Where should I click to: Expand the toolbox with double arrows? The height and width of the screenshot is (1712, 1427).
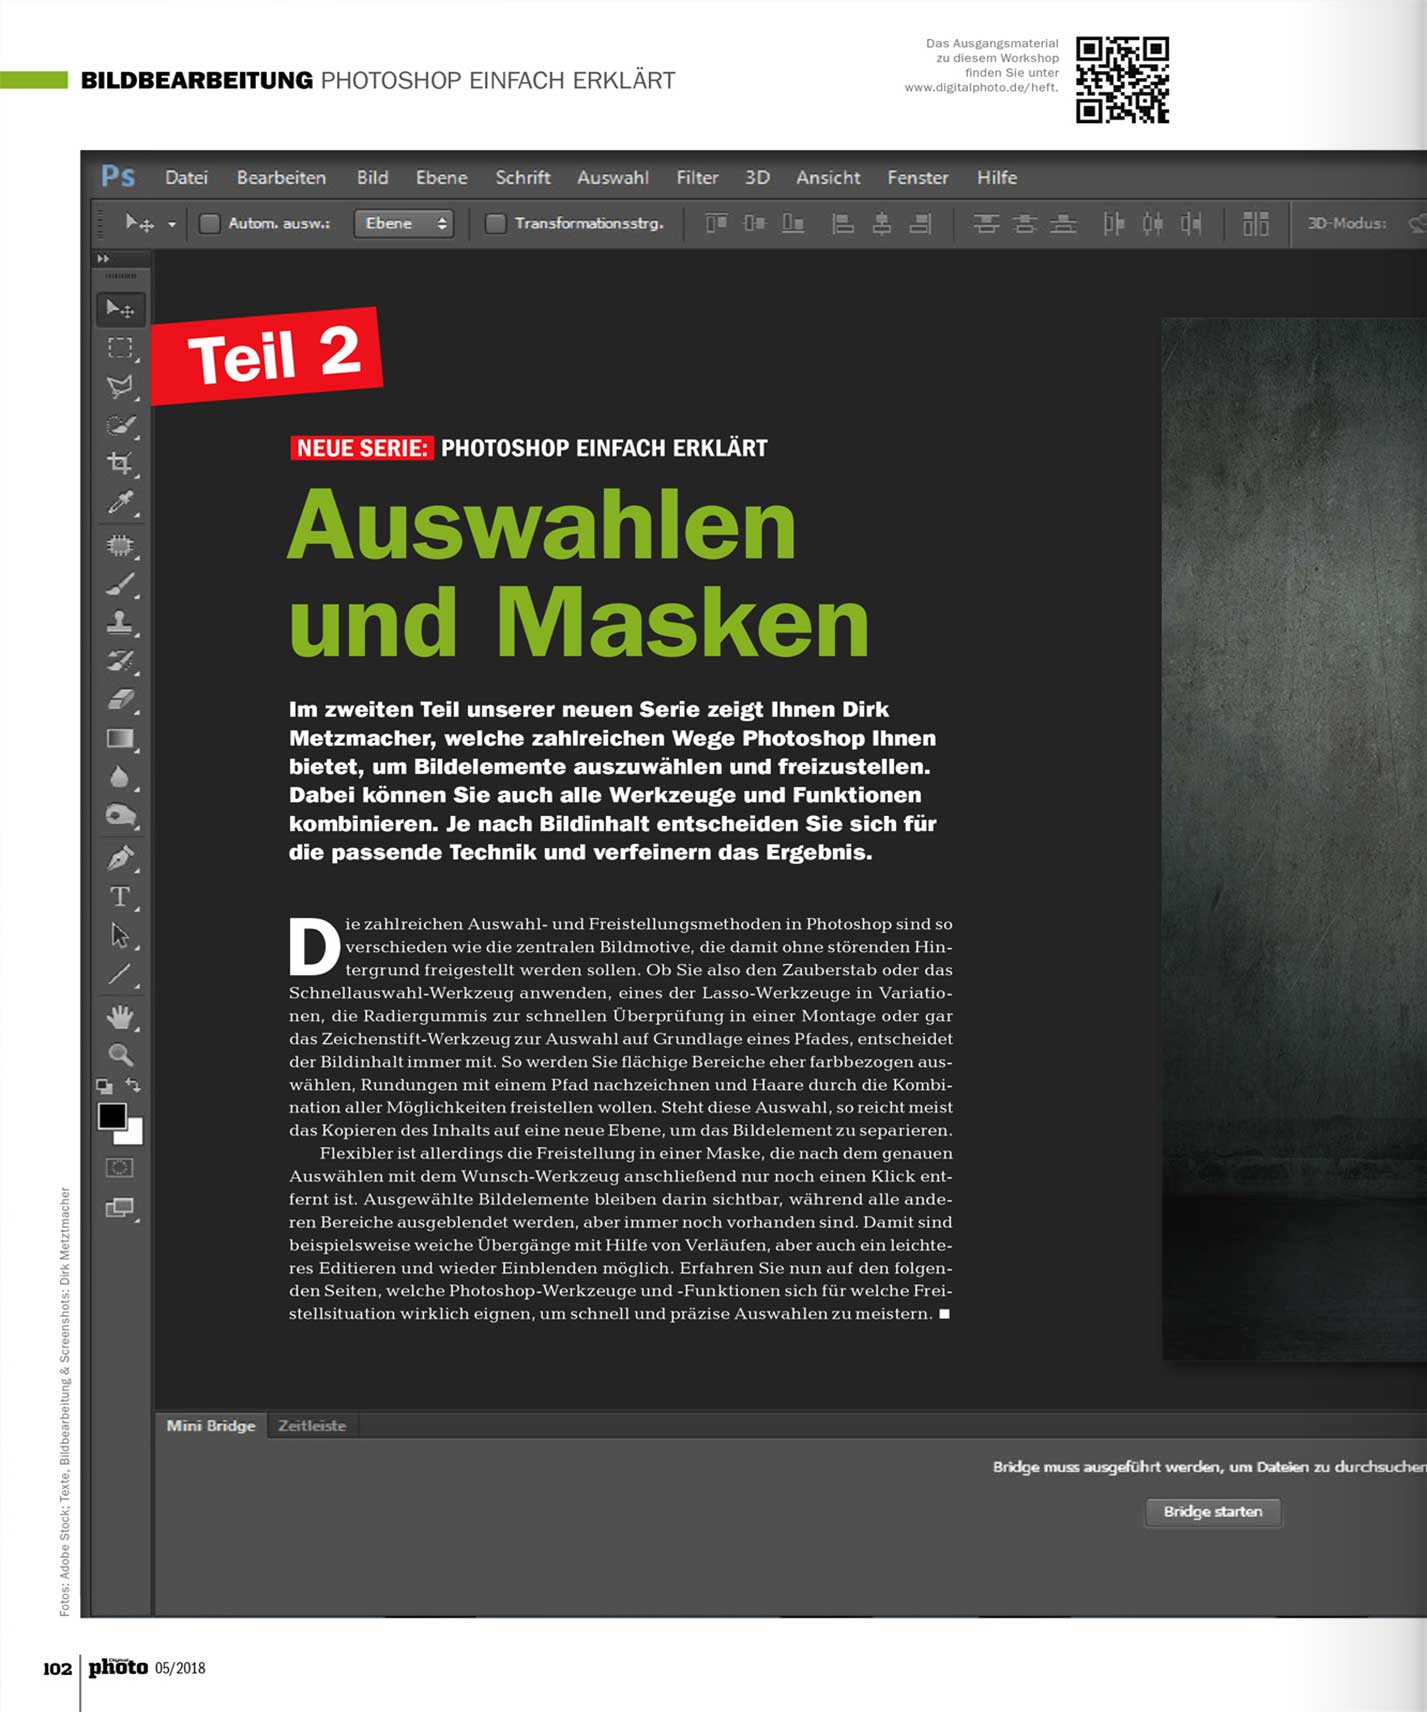103,258
